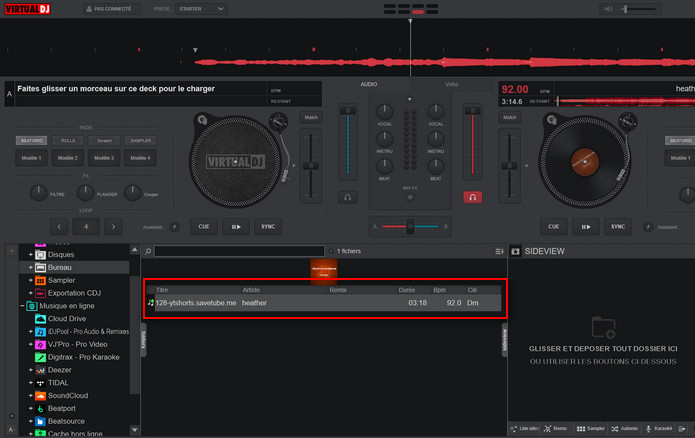Click the left deck Modèle 3 pad

[x=104, y=158]
